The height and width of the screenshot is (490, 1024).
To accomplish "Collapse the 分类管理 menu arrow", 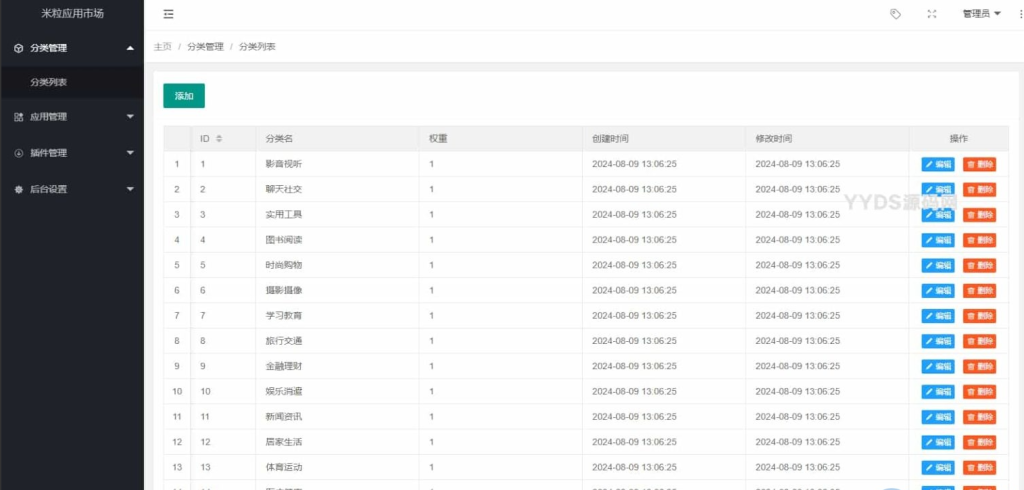I will 130,48.
